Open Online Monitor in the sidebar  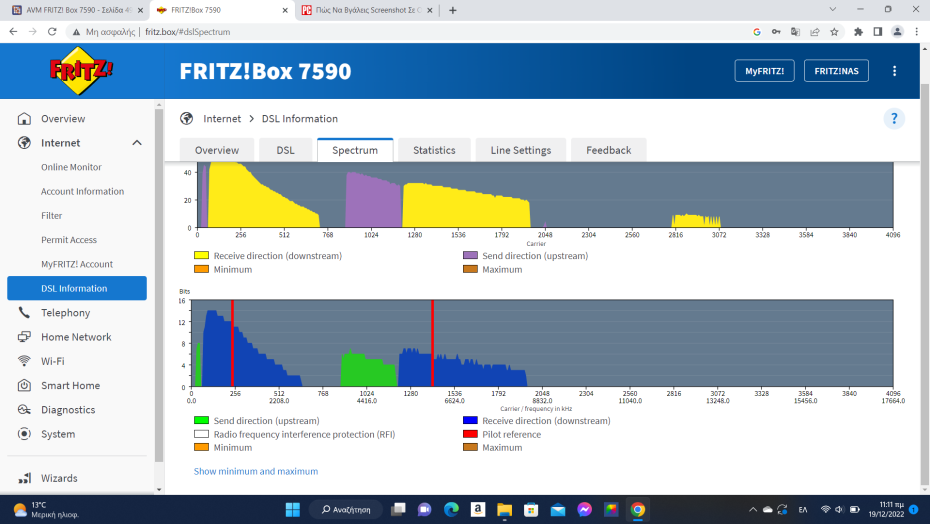pos(71,167)
